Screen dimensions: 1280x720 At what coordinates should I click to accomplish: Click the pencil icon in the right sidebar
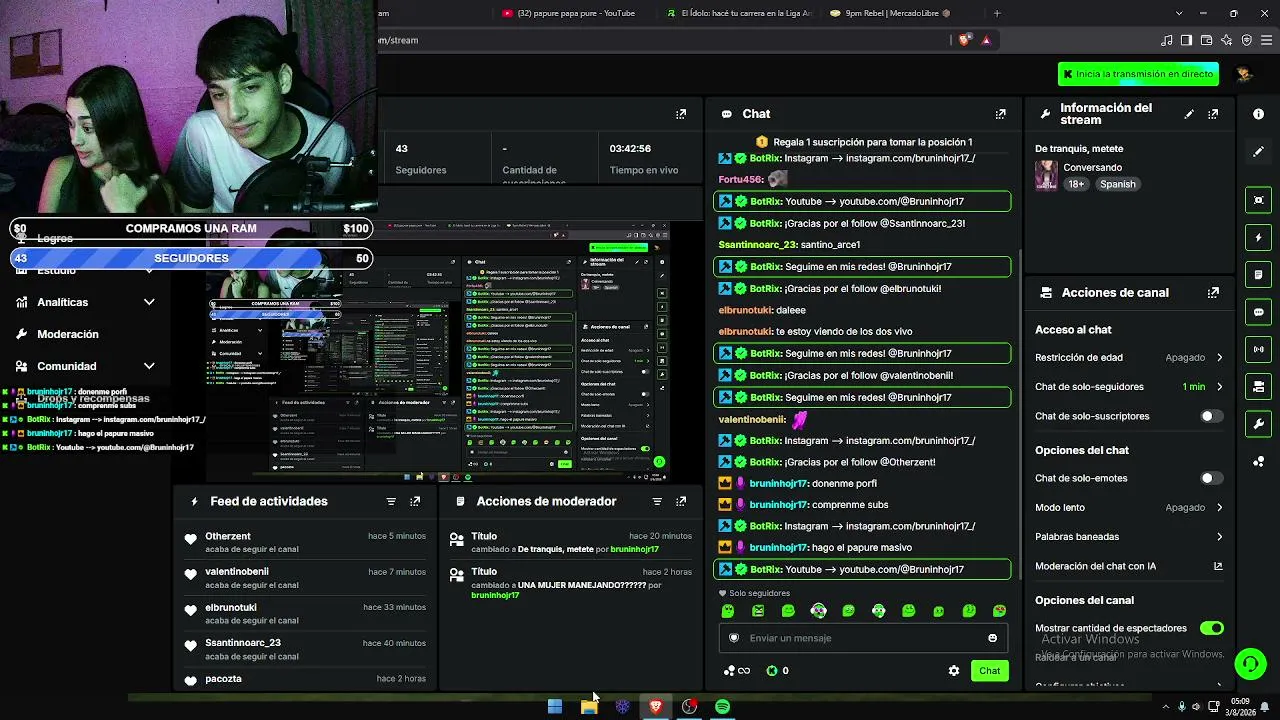tap(1258, 152)
